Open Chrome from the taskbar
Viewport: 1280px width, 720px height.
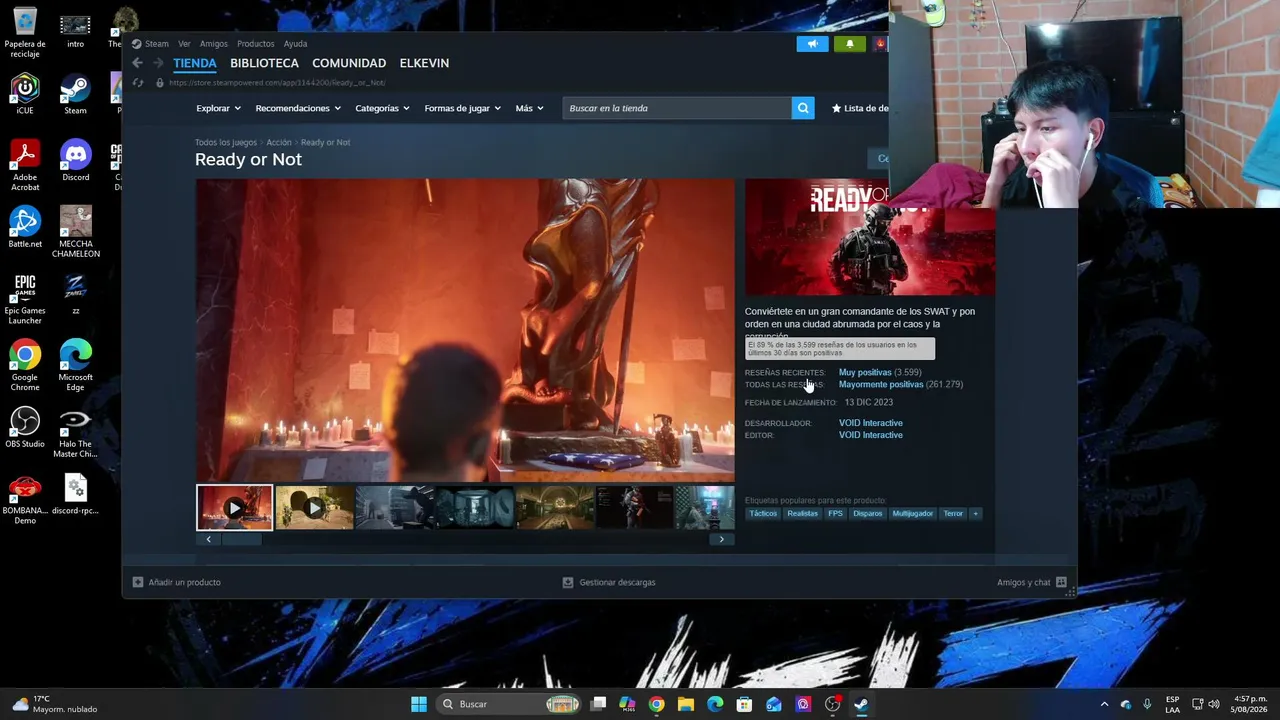point(656,704)
